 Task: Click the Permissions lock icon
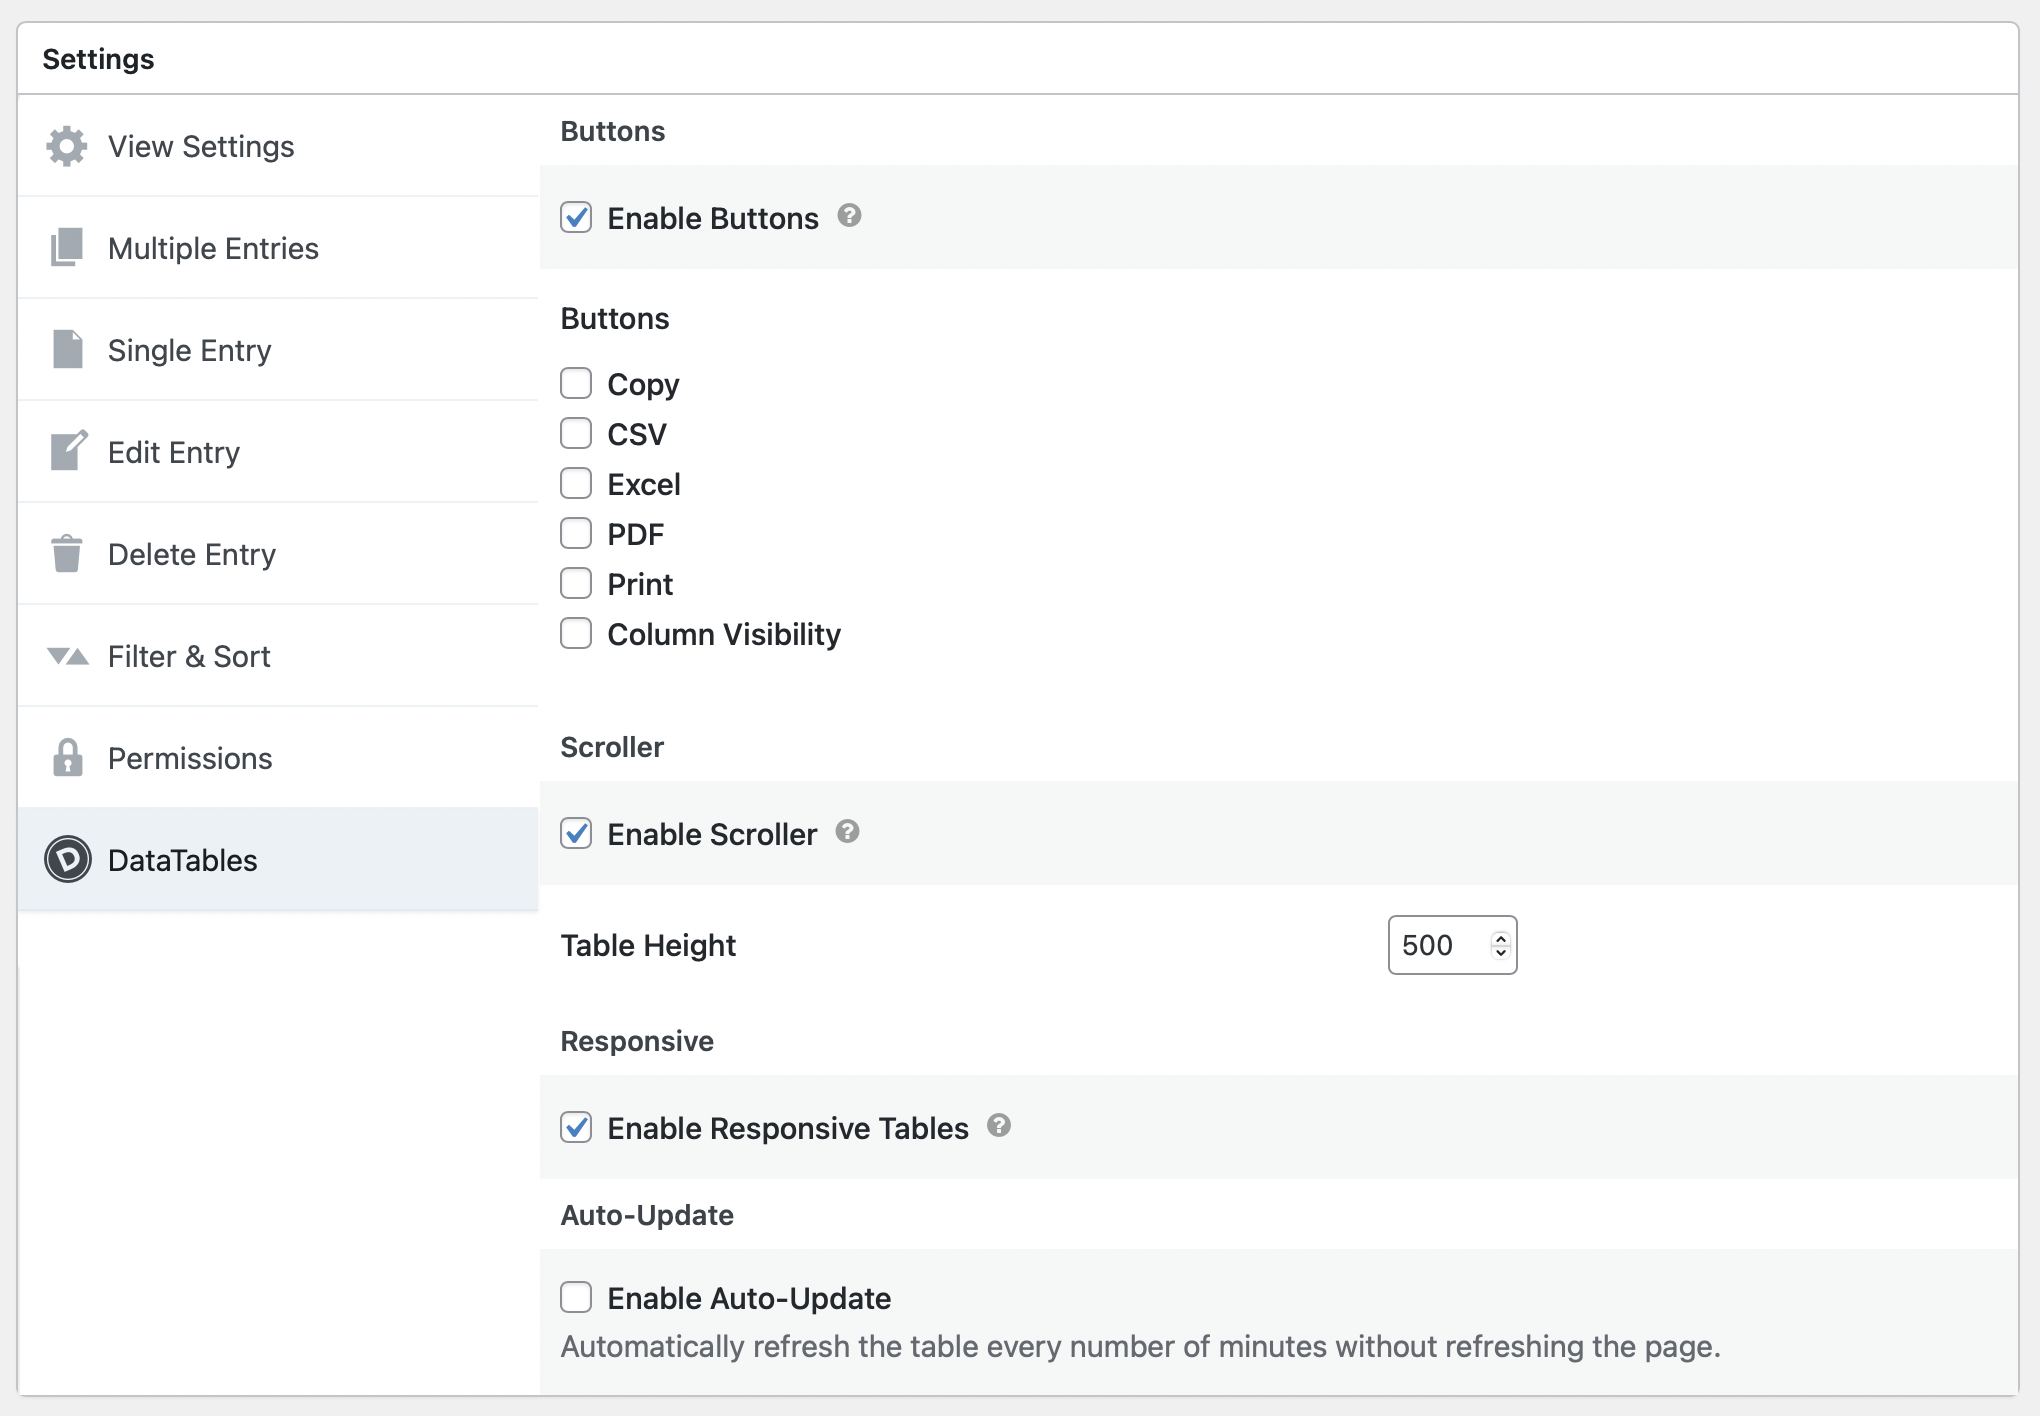pyautogui.click(x=67, y=758)
